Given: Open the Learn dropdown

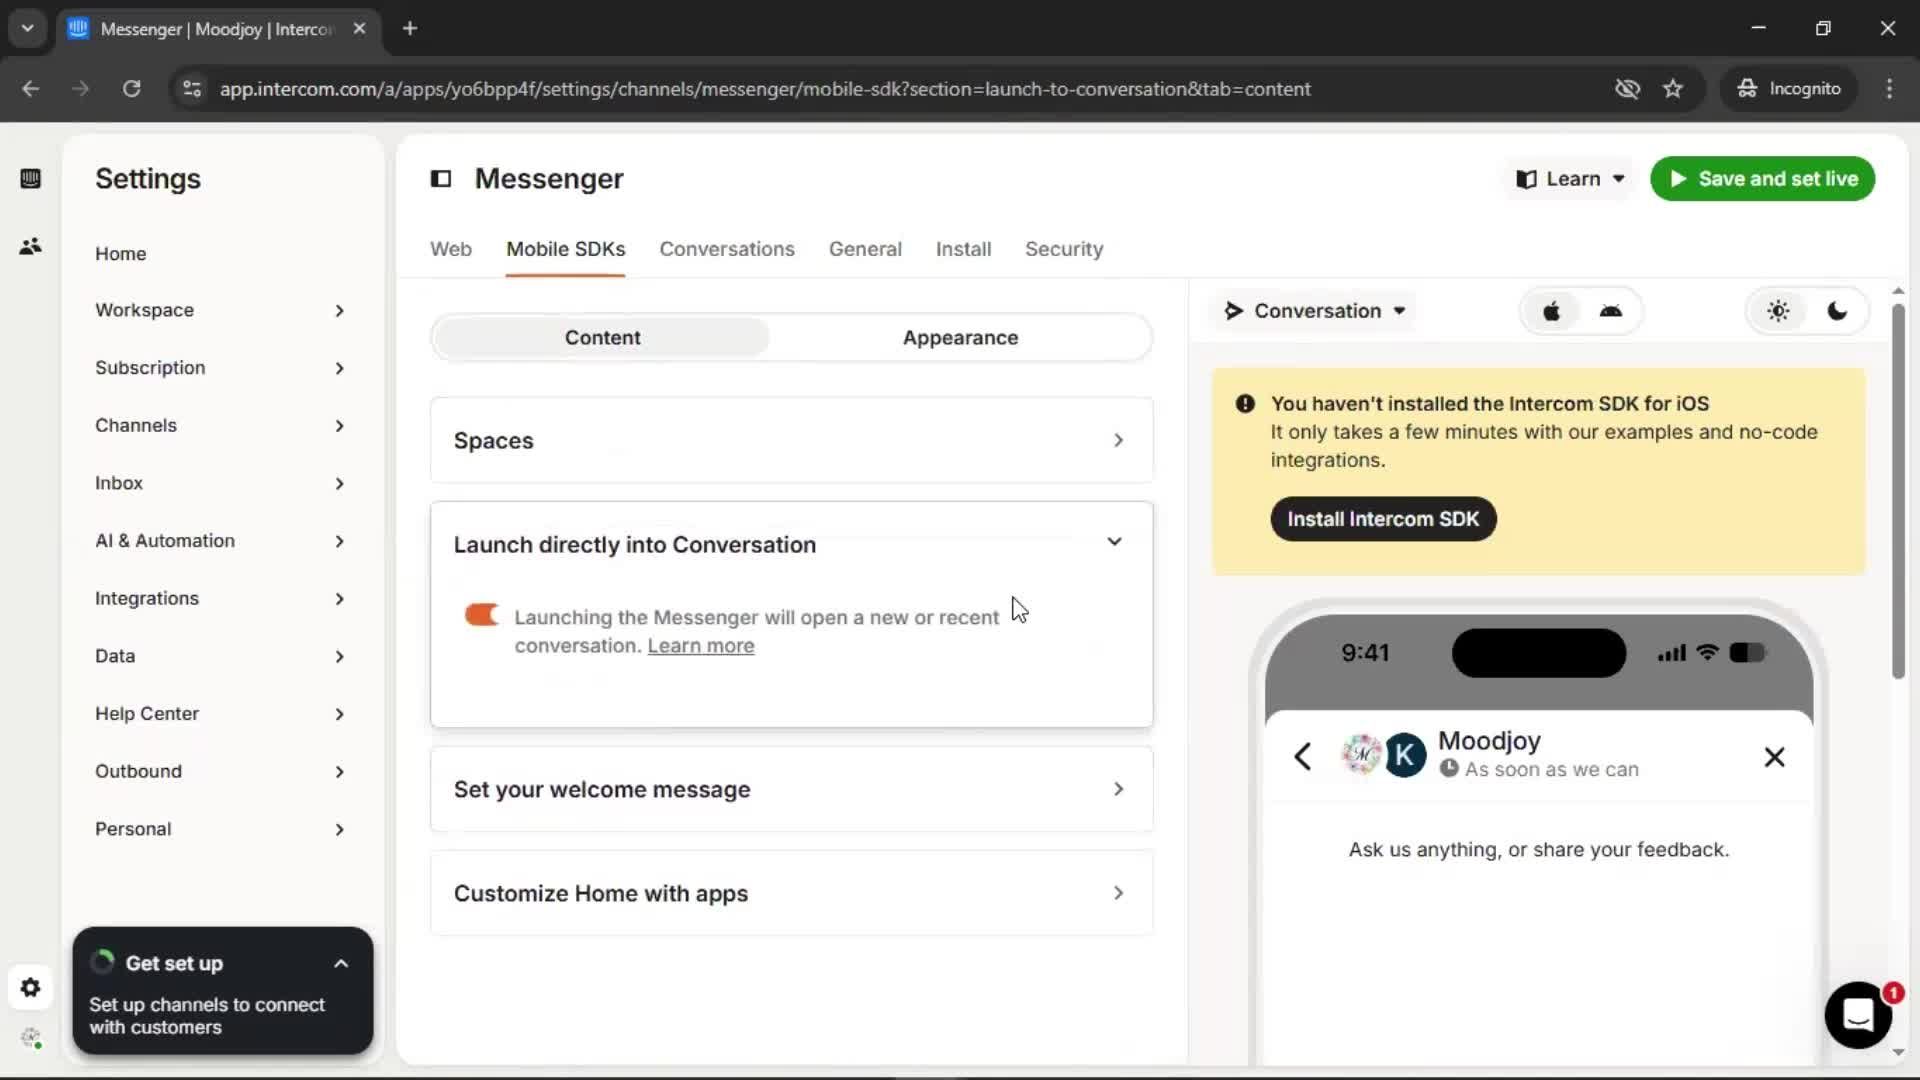Looking at the screenshot, I should coord(1570,179).
